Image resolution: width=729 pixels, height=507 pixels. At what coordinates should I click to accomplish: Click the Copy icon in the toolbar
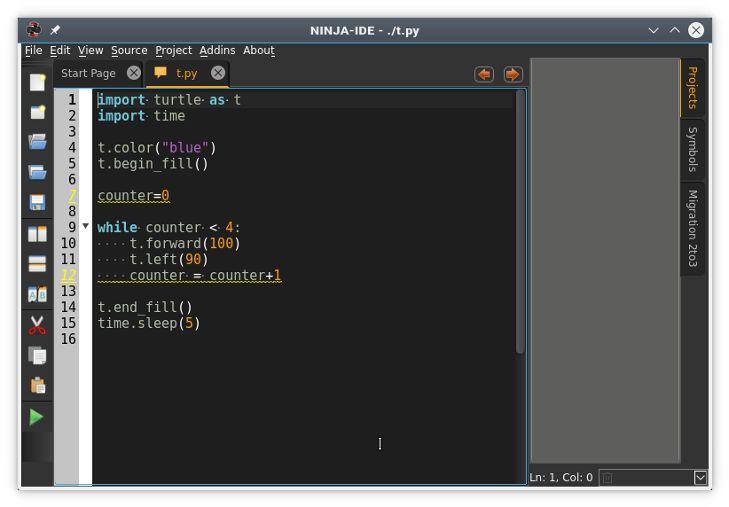(37, 355)
